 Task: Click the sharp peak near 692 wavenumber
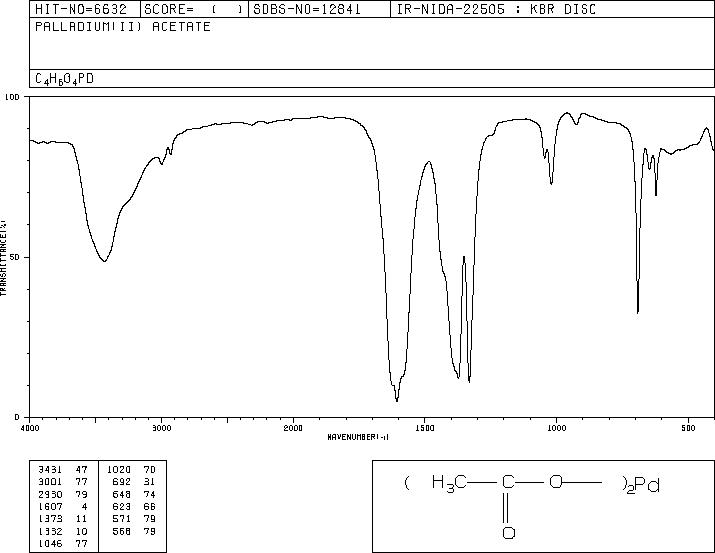click(637, 312)
